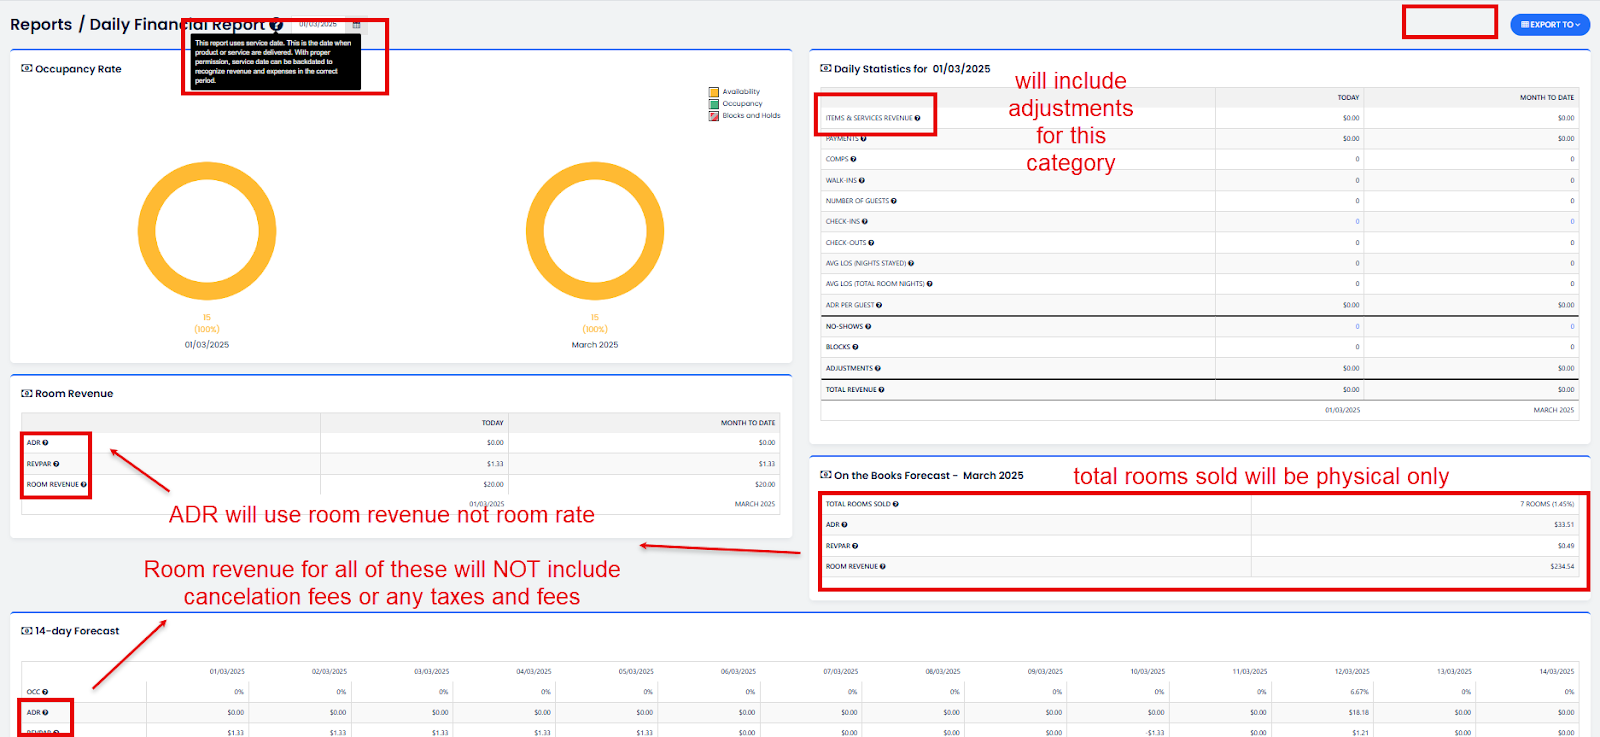This screenshot has width=1600, height=737.
Task: Click the report date input field
Action: [x=318, y=24]
